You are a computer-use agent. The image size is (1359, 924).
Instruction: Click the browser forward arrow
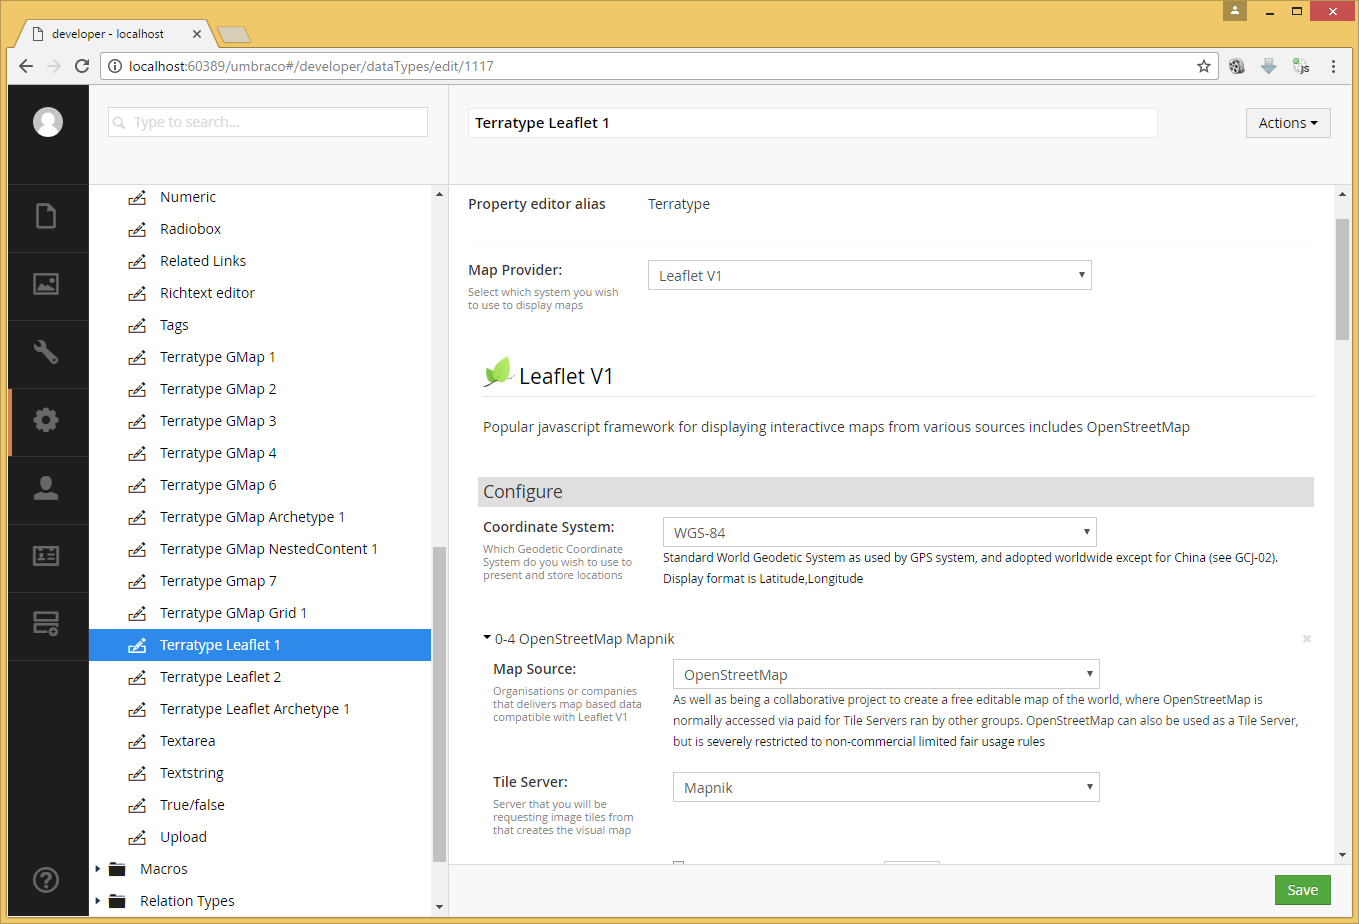pyautogui.click(x=54, y=67)
